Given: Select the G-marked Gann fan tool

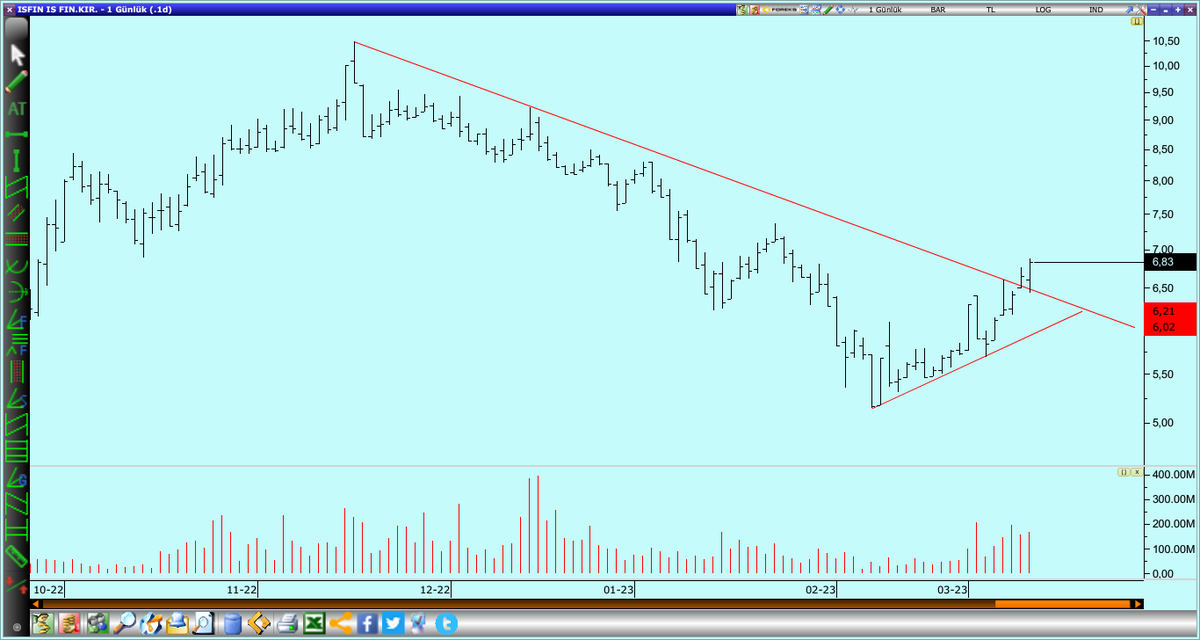Looking at the screenshot, I should click(17, 476).
